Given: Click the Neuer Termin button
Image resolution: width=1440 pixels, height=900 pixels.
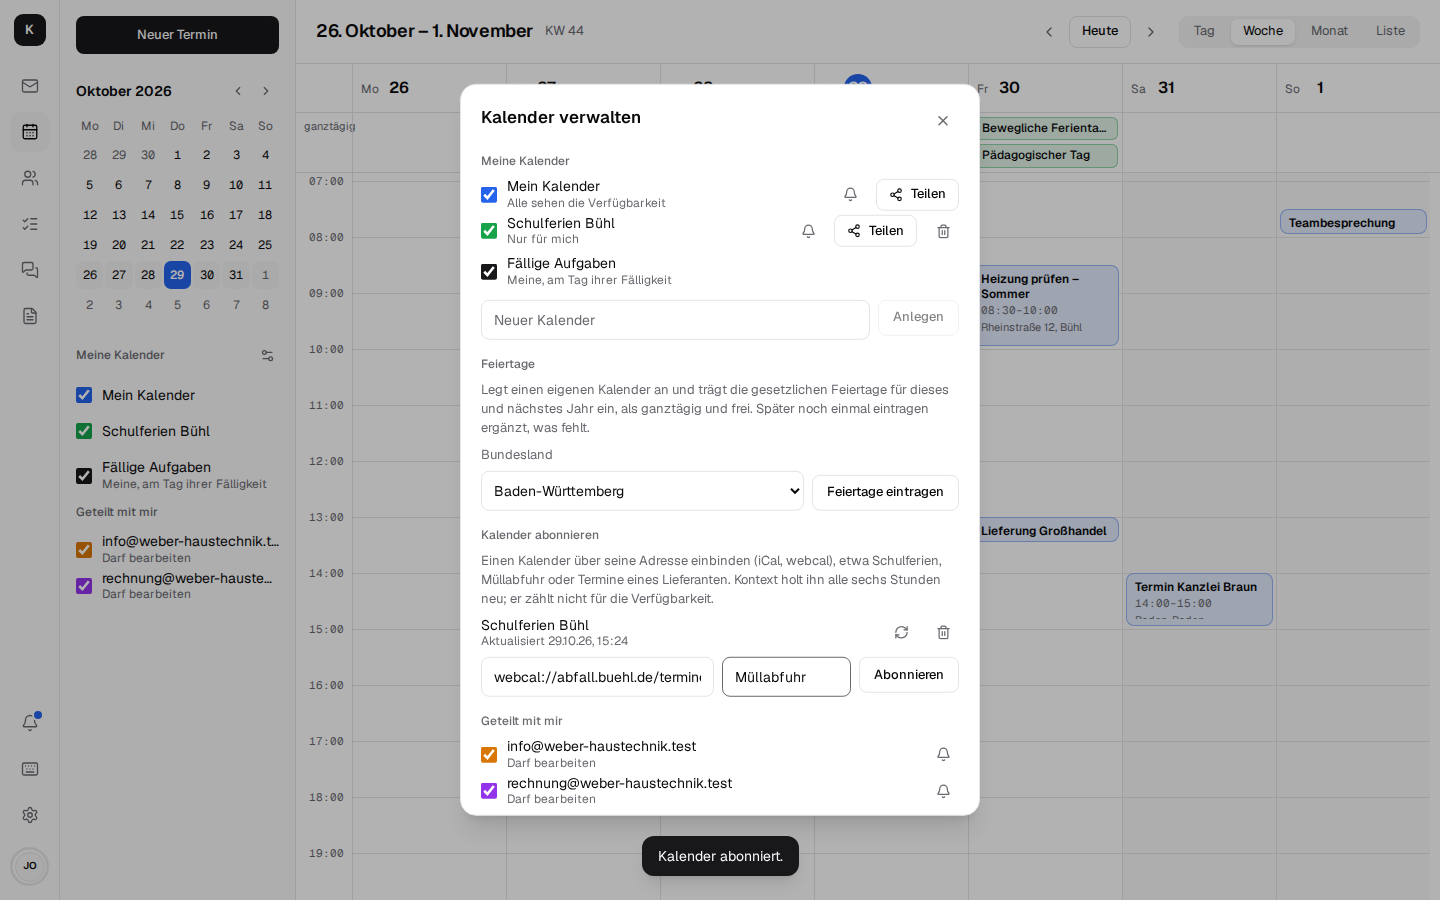Looking at the screenshot, I should click(x=177, y=35).
